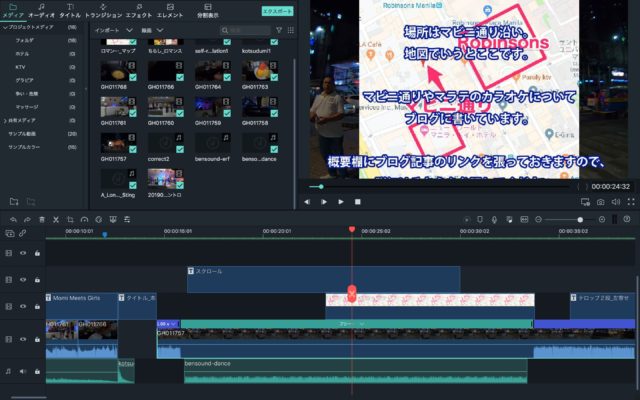Hide the スクロール title track with eye icon
The height and width of the screenshot is (400, 640).
pyautogui.click(x=23, y=280)
